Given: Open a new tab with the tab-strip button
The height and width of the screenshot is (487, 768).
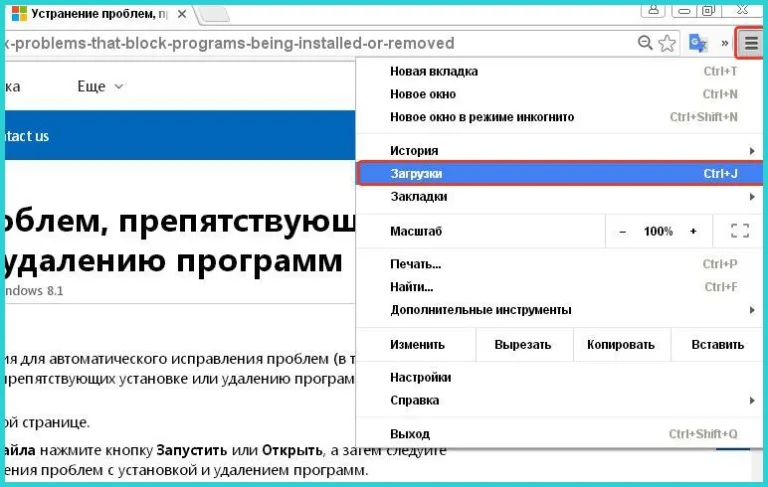Looking at the screenshot, I should pos(213,15).
